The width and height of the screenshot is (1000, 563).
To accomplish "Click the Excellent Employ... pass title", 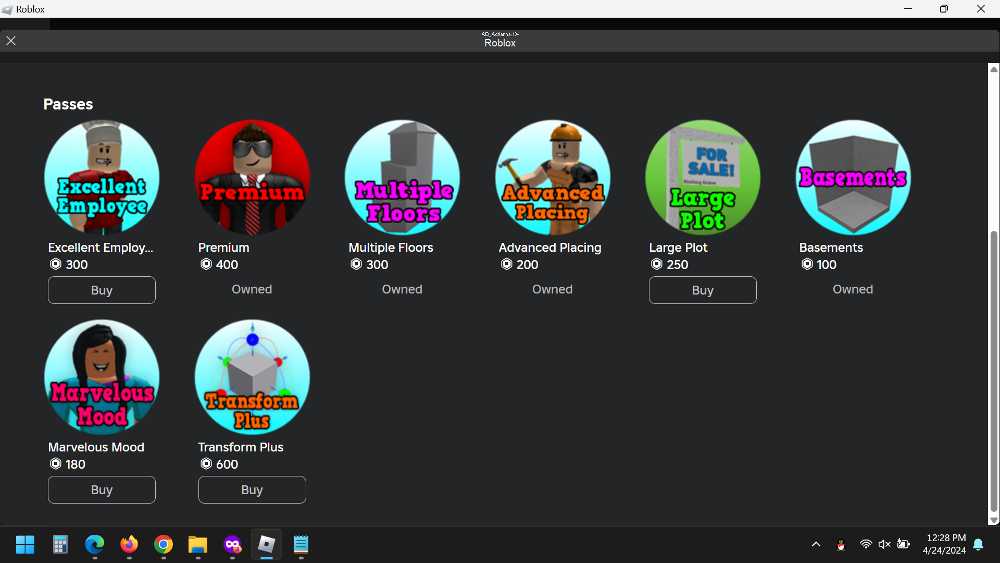I will tap(101, 247).
